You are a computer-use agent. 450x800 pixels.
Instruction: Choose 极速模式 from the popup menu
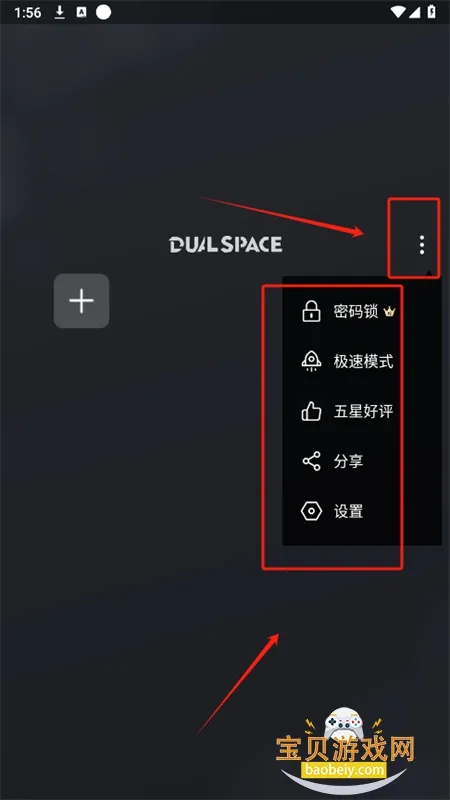point(363,361)
